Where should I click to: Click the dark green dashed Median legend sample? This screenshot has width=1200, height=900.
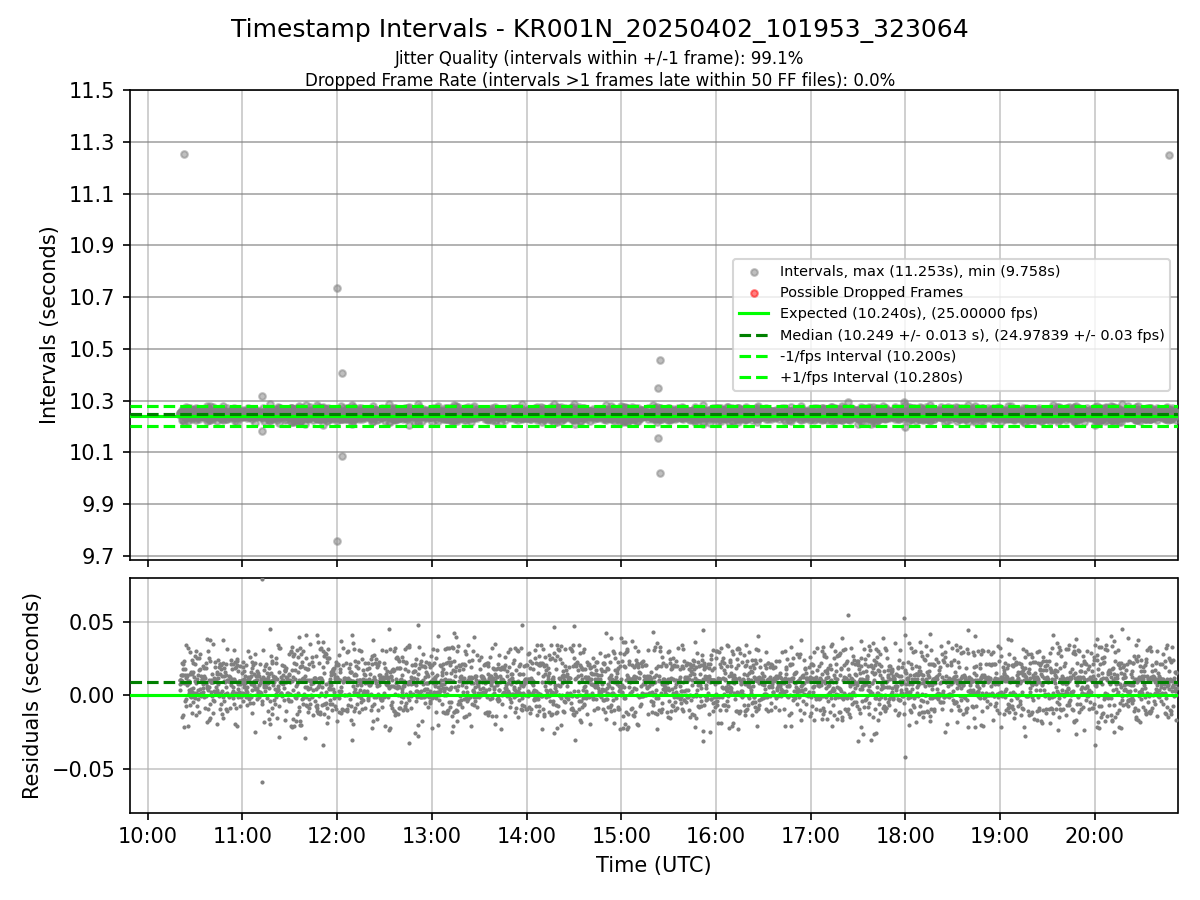click(x=754, y=335)
